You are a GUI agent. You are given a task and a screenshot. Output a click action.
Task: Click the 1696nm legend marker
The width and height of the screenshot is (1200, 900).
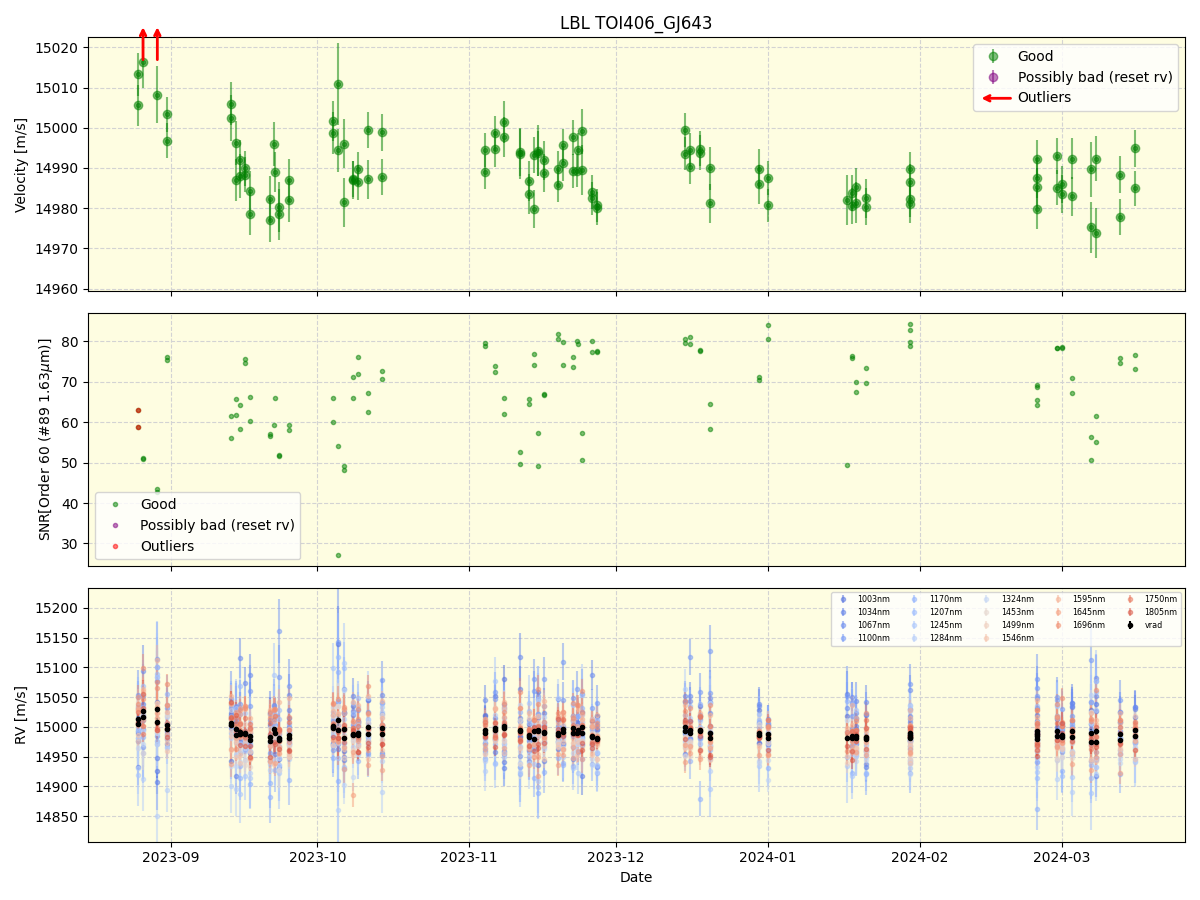point(1058,625)
